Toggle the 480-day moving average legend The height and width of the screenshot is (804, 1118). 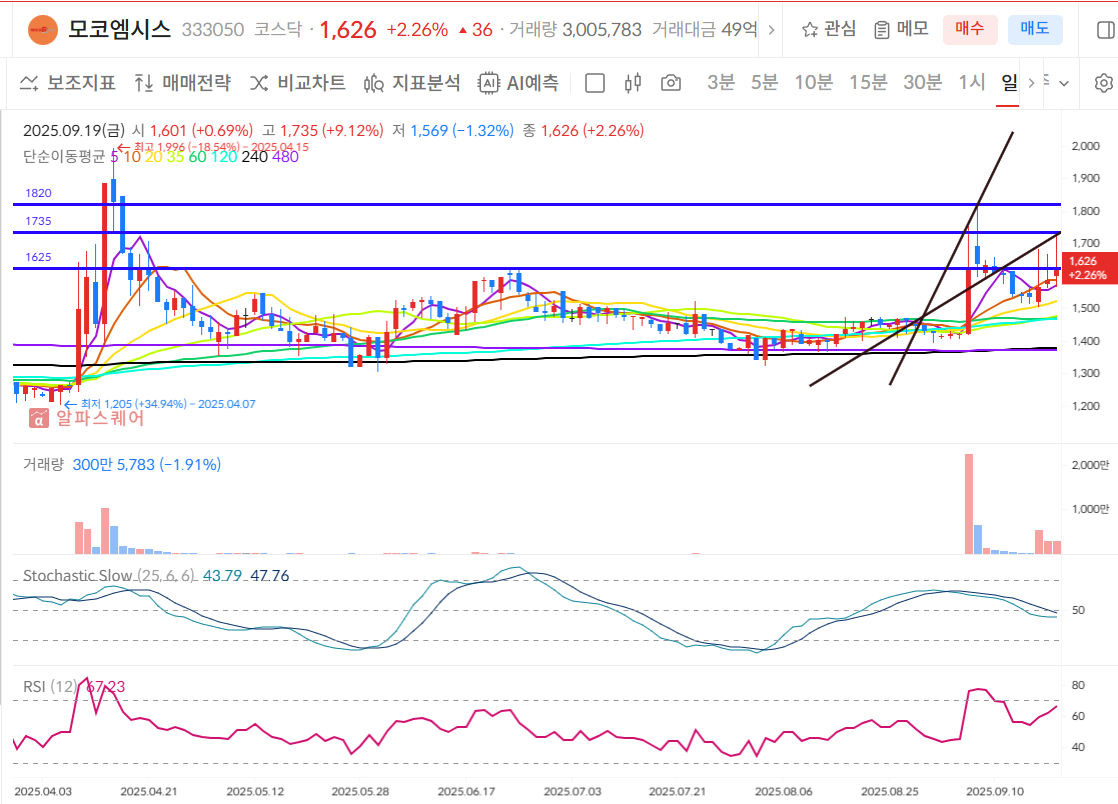pyautogui.click(x=285, y=157)
